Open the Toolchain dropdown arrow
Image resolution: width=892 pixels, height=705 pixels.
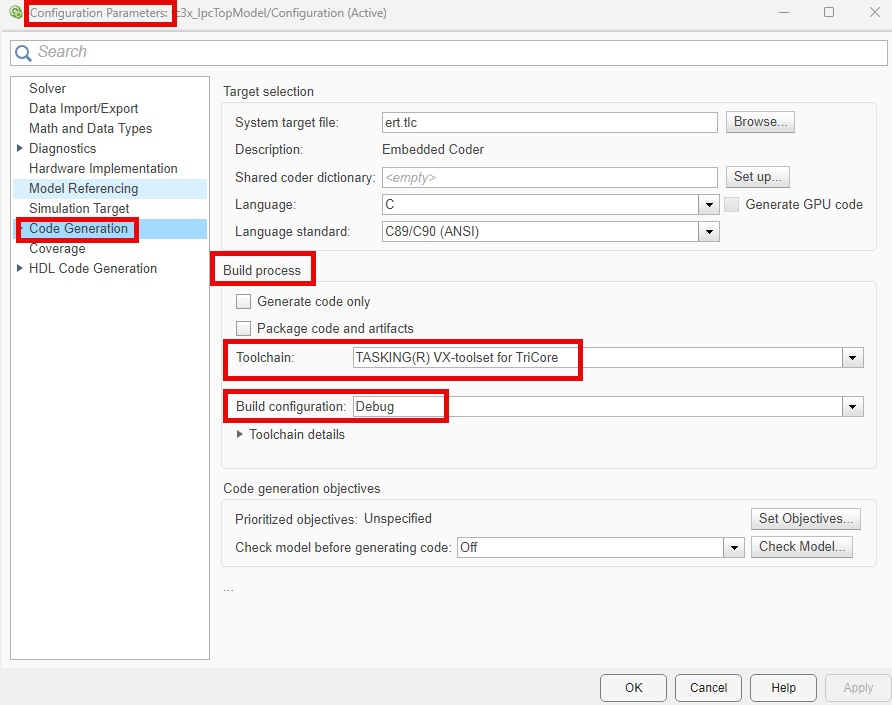[x=853, y=358]
